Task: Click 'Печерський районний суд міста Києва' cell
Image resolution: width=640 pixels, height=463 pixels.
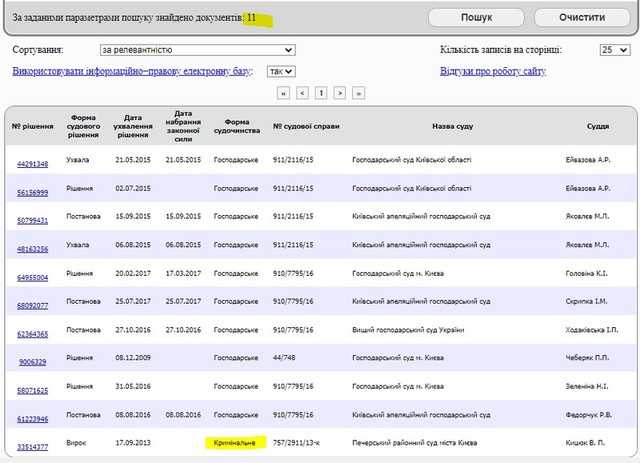Action: coord(415,443)
